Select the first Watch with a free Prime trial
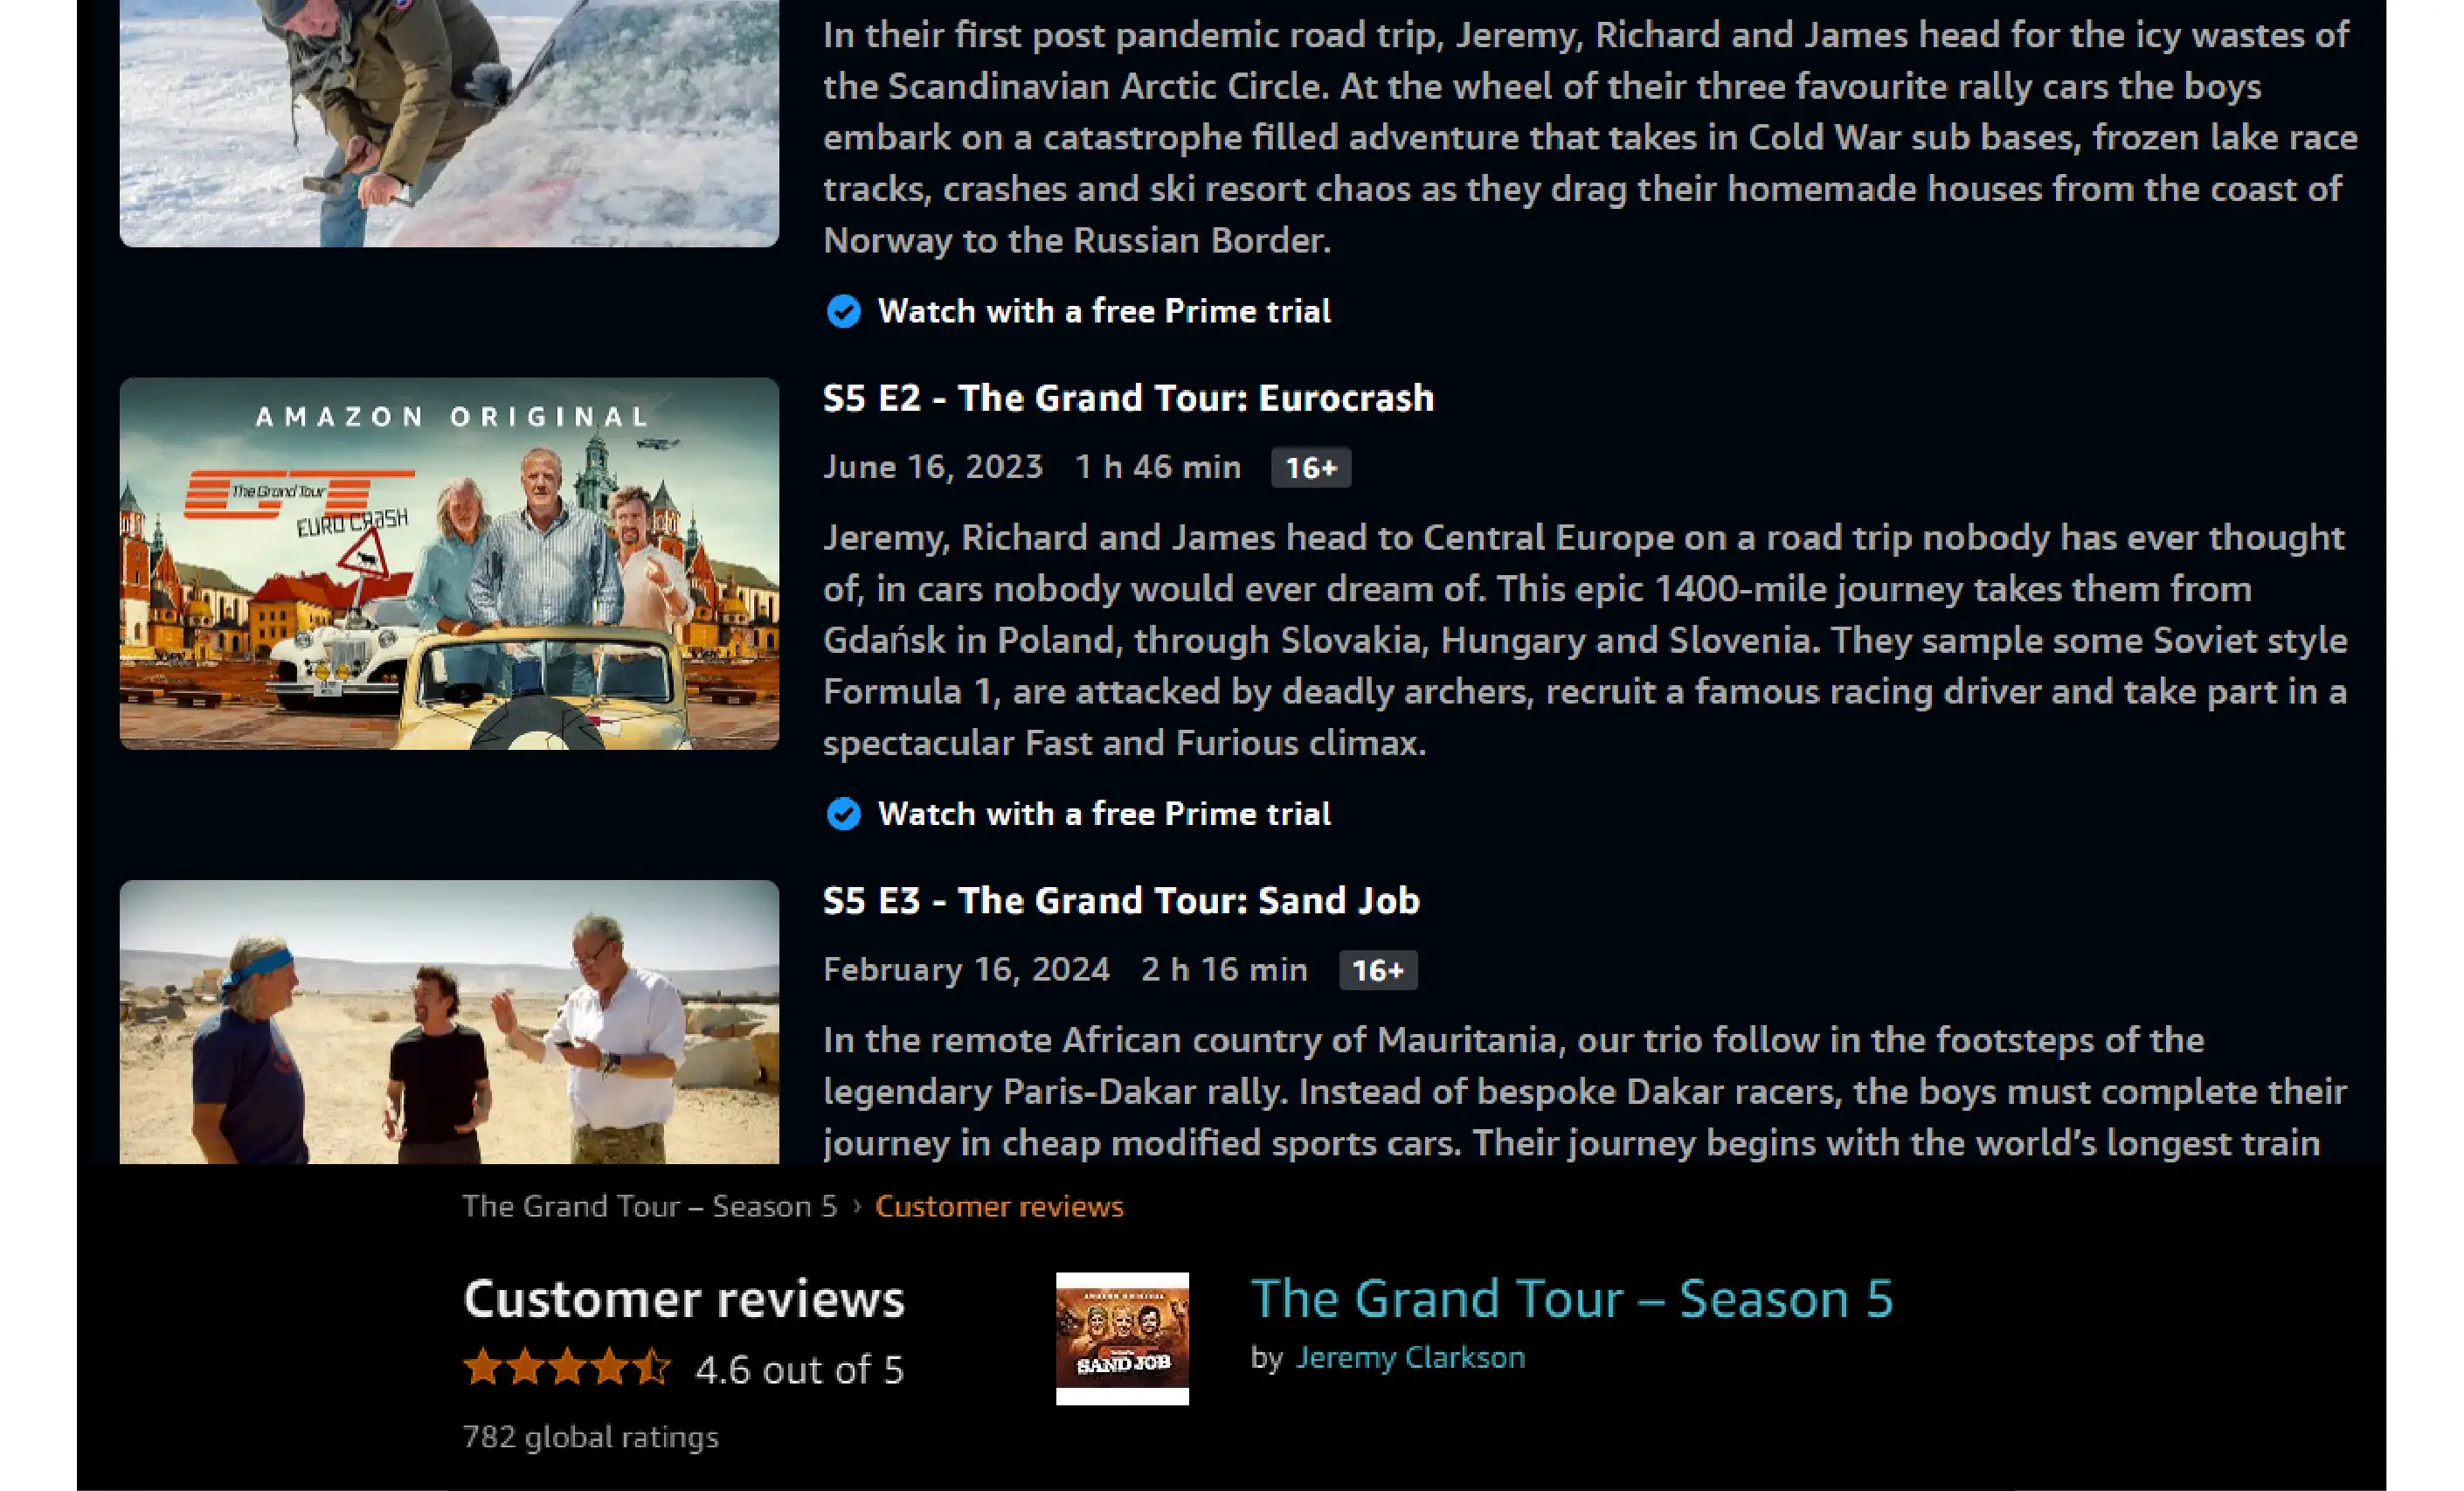Image resolution: width=2464 pixels, height=1491 pixels. 1104,311
